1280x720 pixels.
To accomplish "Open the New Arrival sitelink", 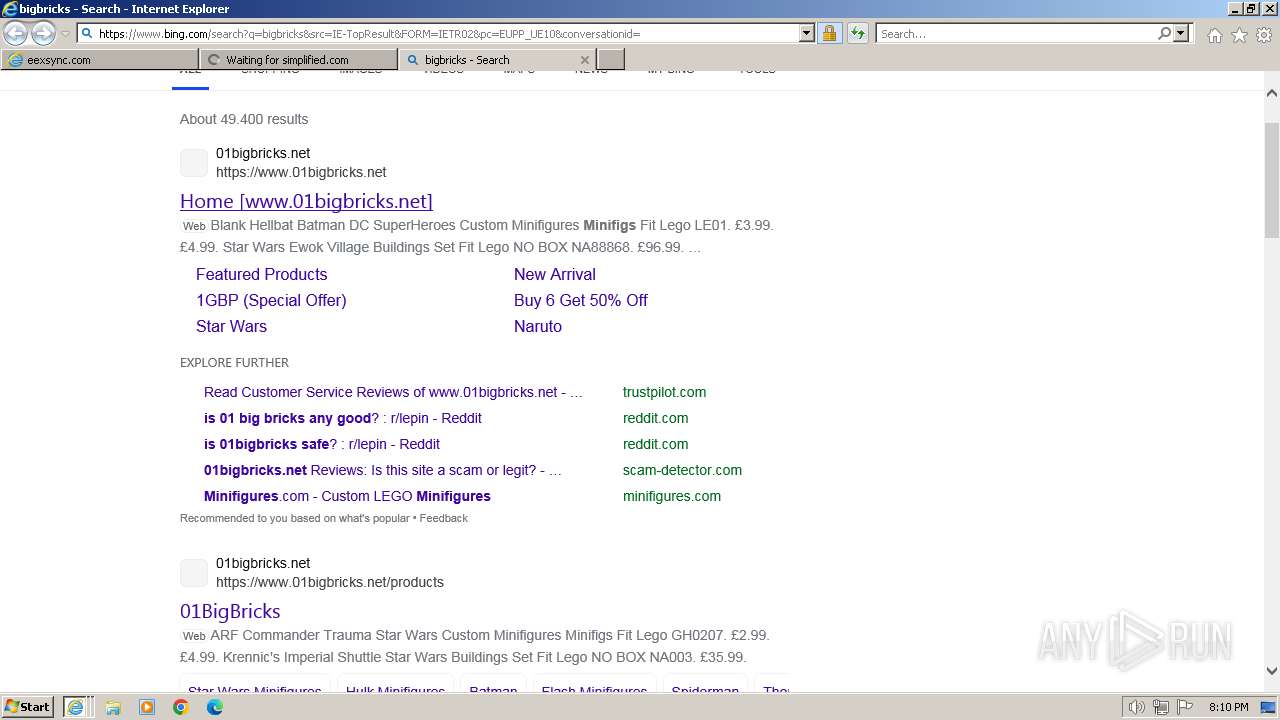I will (555, 274).
